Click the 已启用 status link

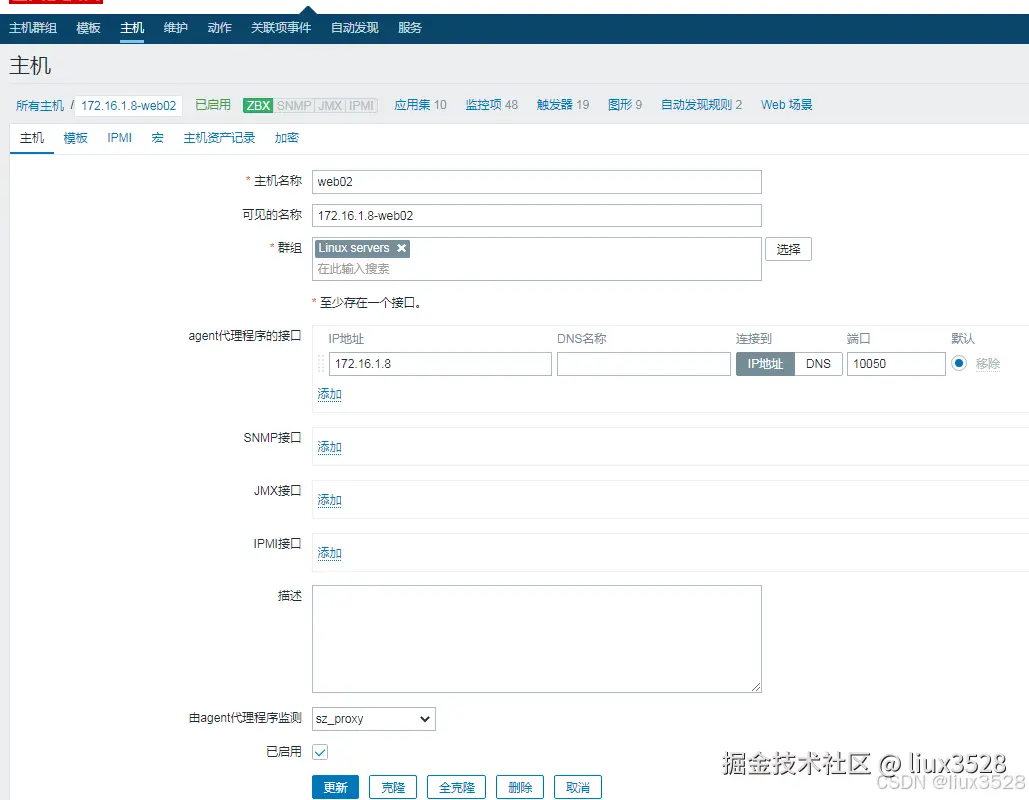point(213,104)
